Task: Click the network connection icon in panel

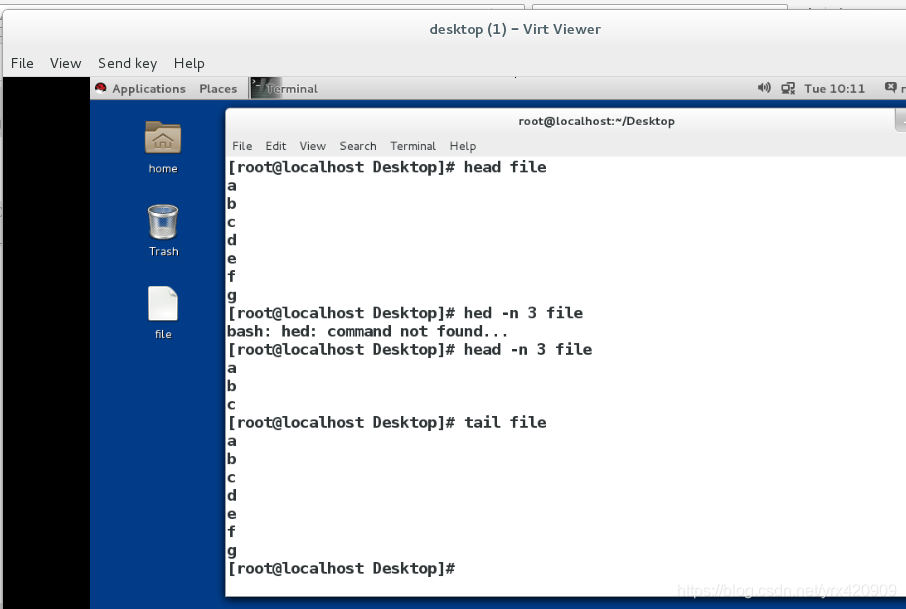Action: pos(788,88)
